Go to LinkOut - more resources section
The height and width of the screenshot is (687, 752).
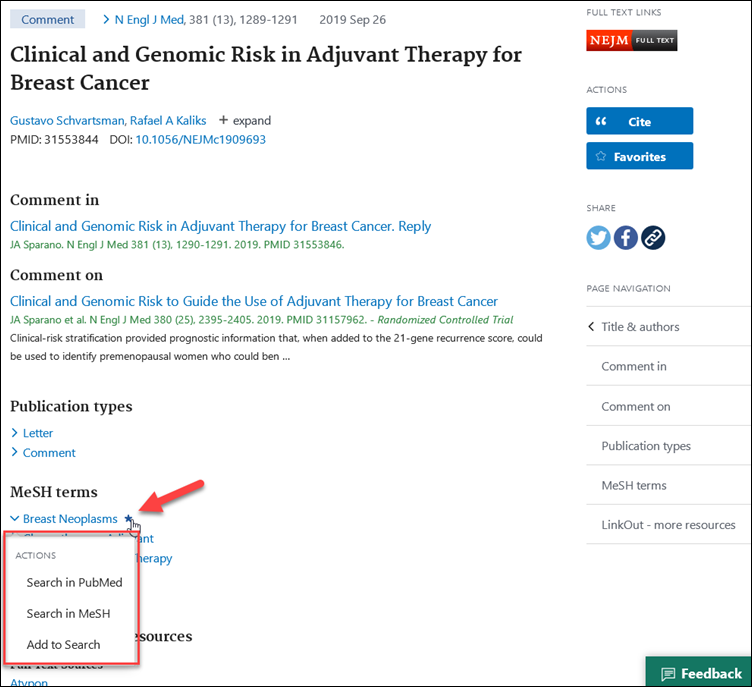coord(668,525)
